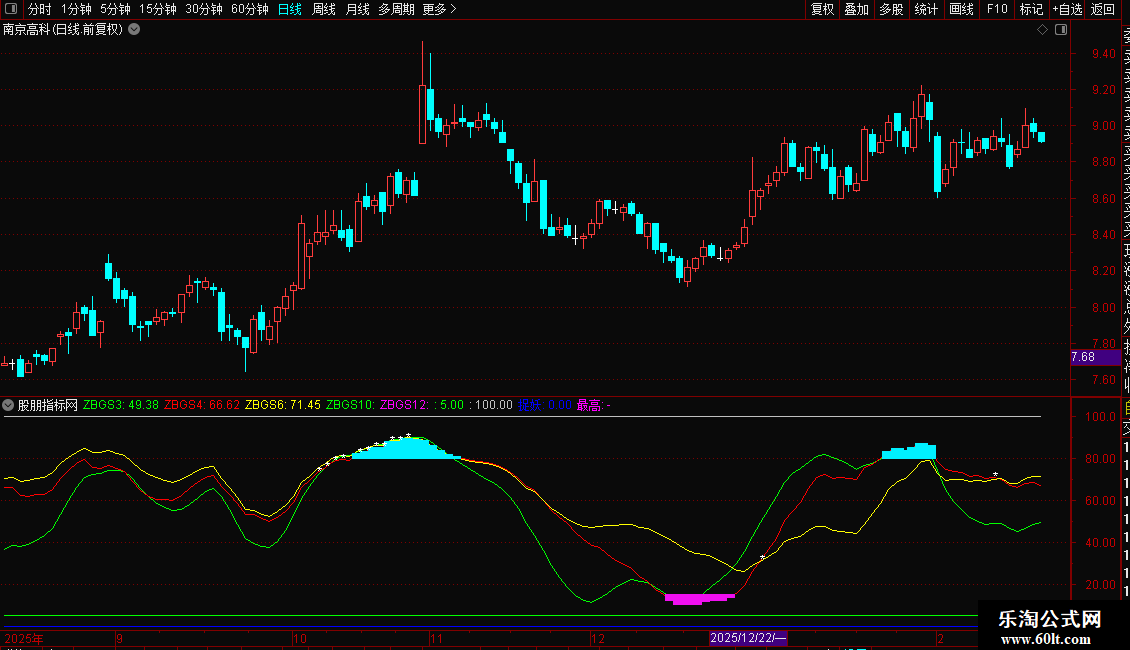Switch to the 分时 intraday view

[39, 9]
